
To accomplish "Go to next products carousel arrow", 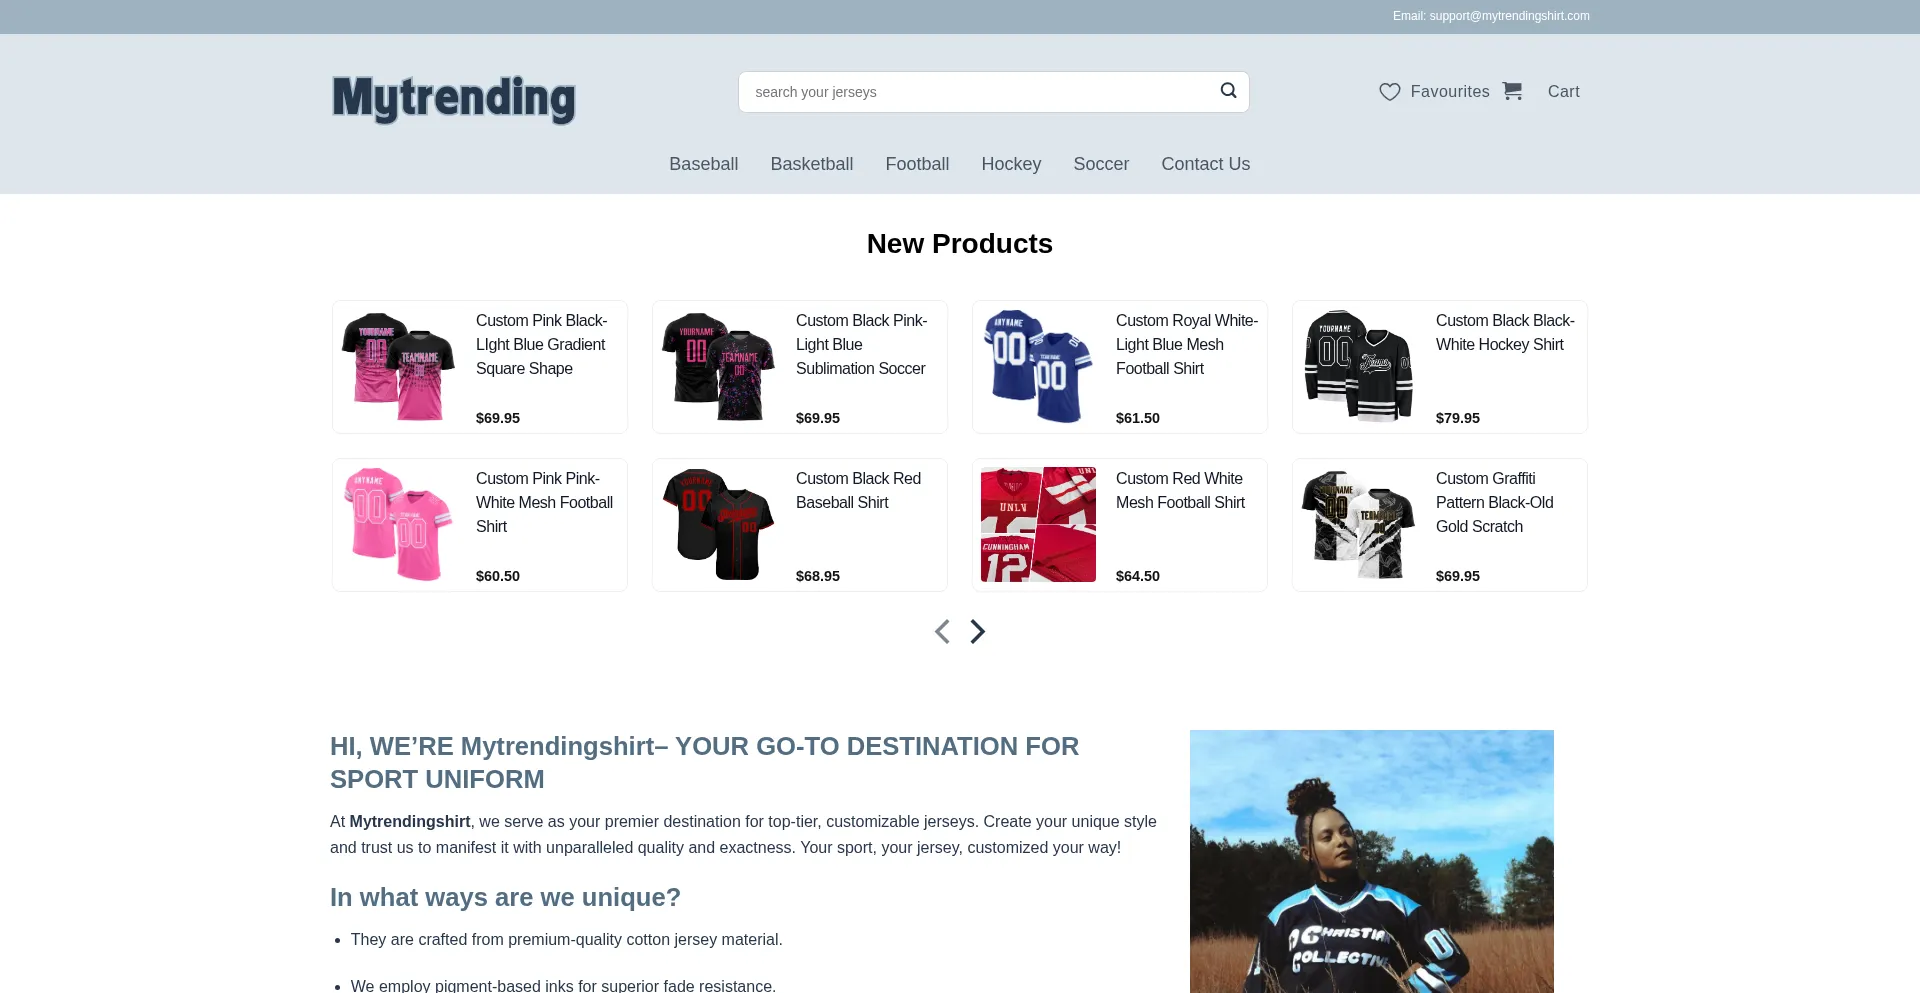I will point(978,631).
